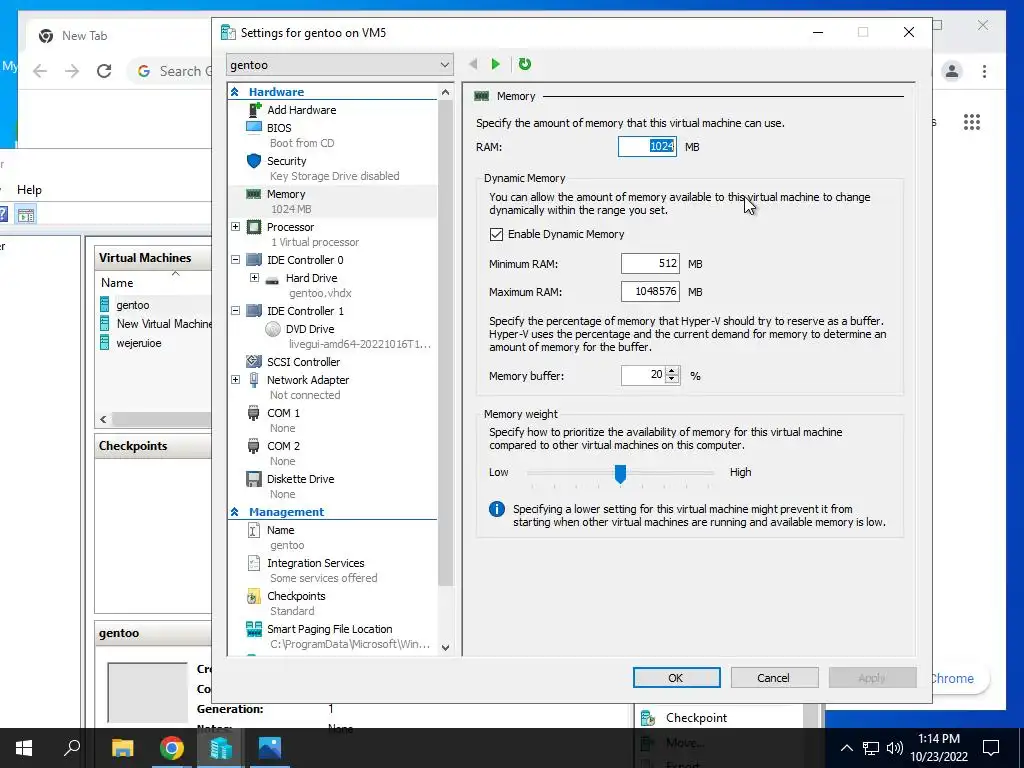Viewport: 1024px width, 768px height.
Task: Click the Add Hardware icon
Action: pos(254,110)
